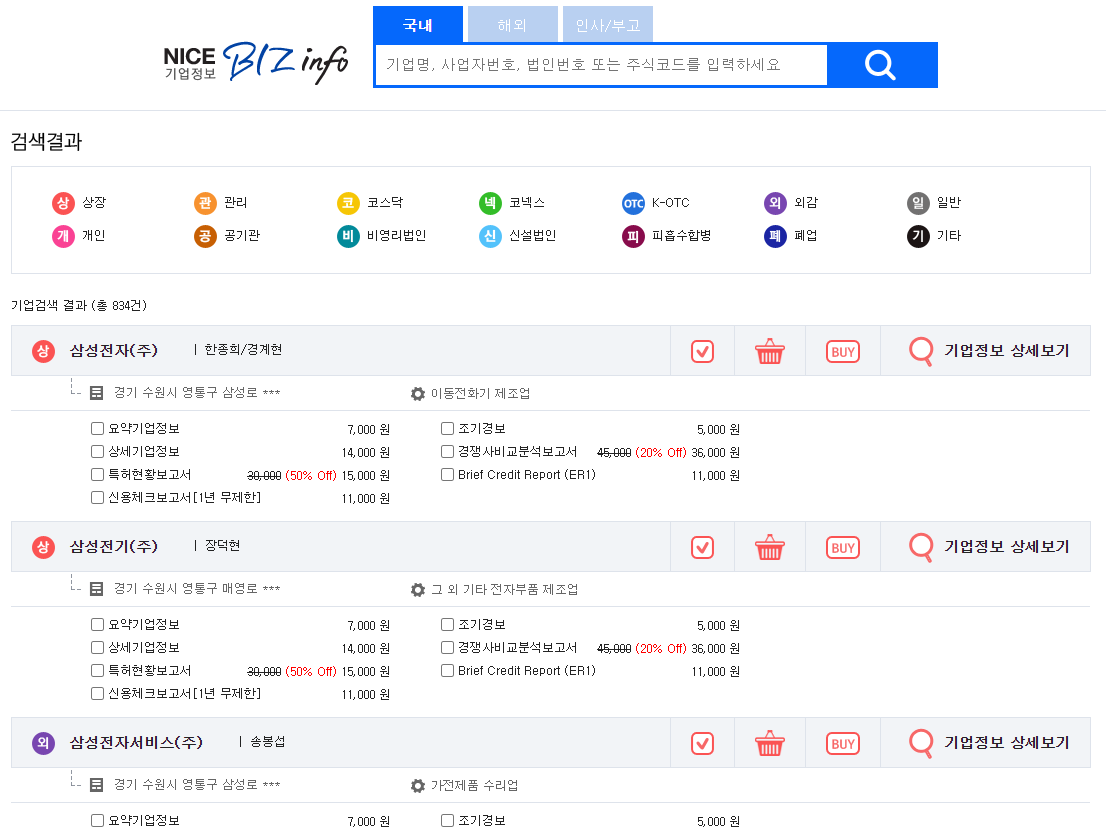Enable 신용체크보고서[1년 무제한] under 삼성전기(주)
The image size is (1106, 831).
98,694
